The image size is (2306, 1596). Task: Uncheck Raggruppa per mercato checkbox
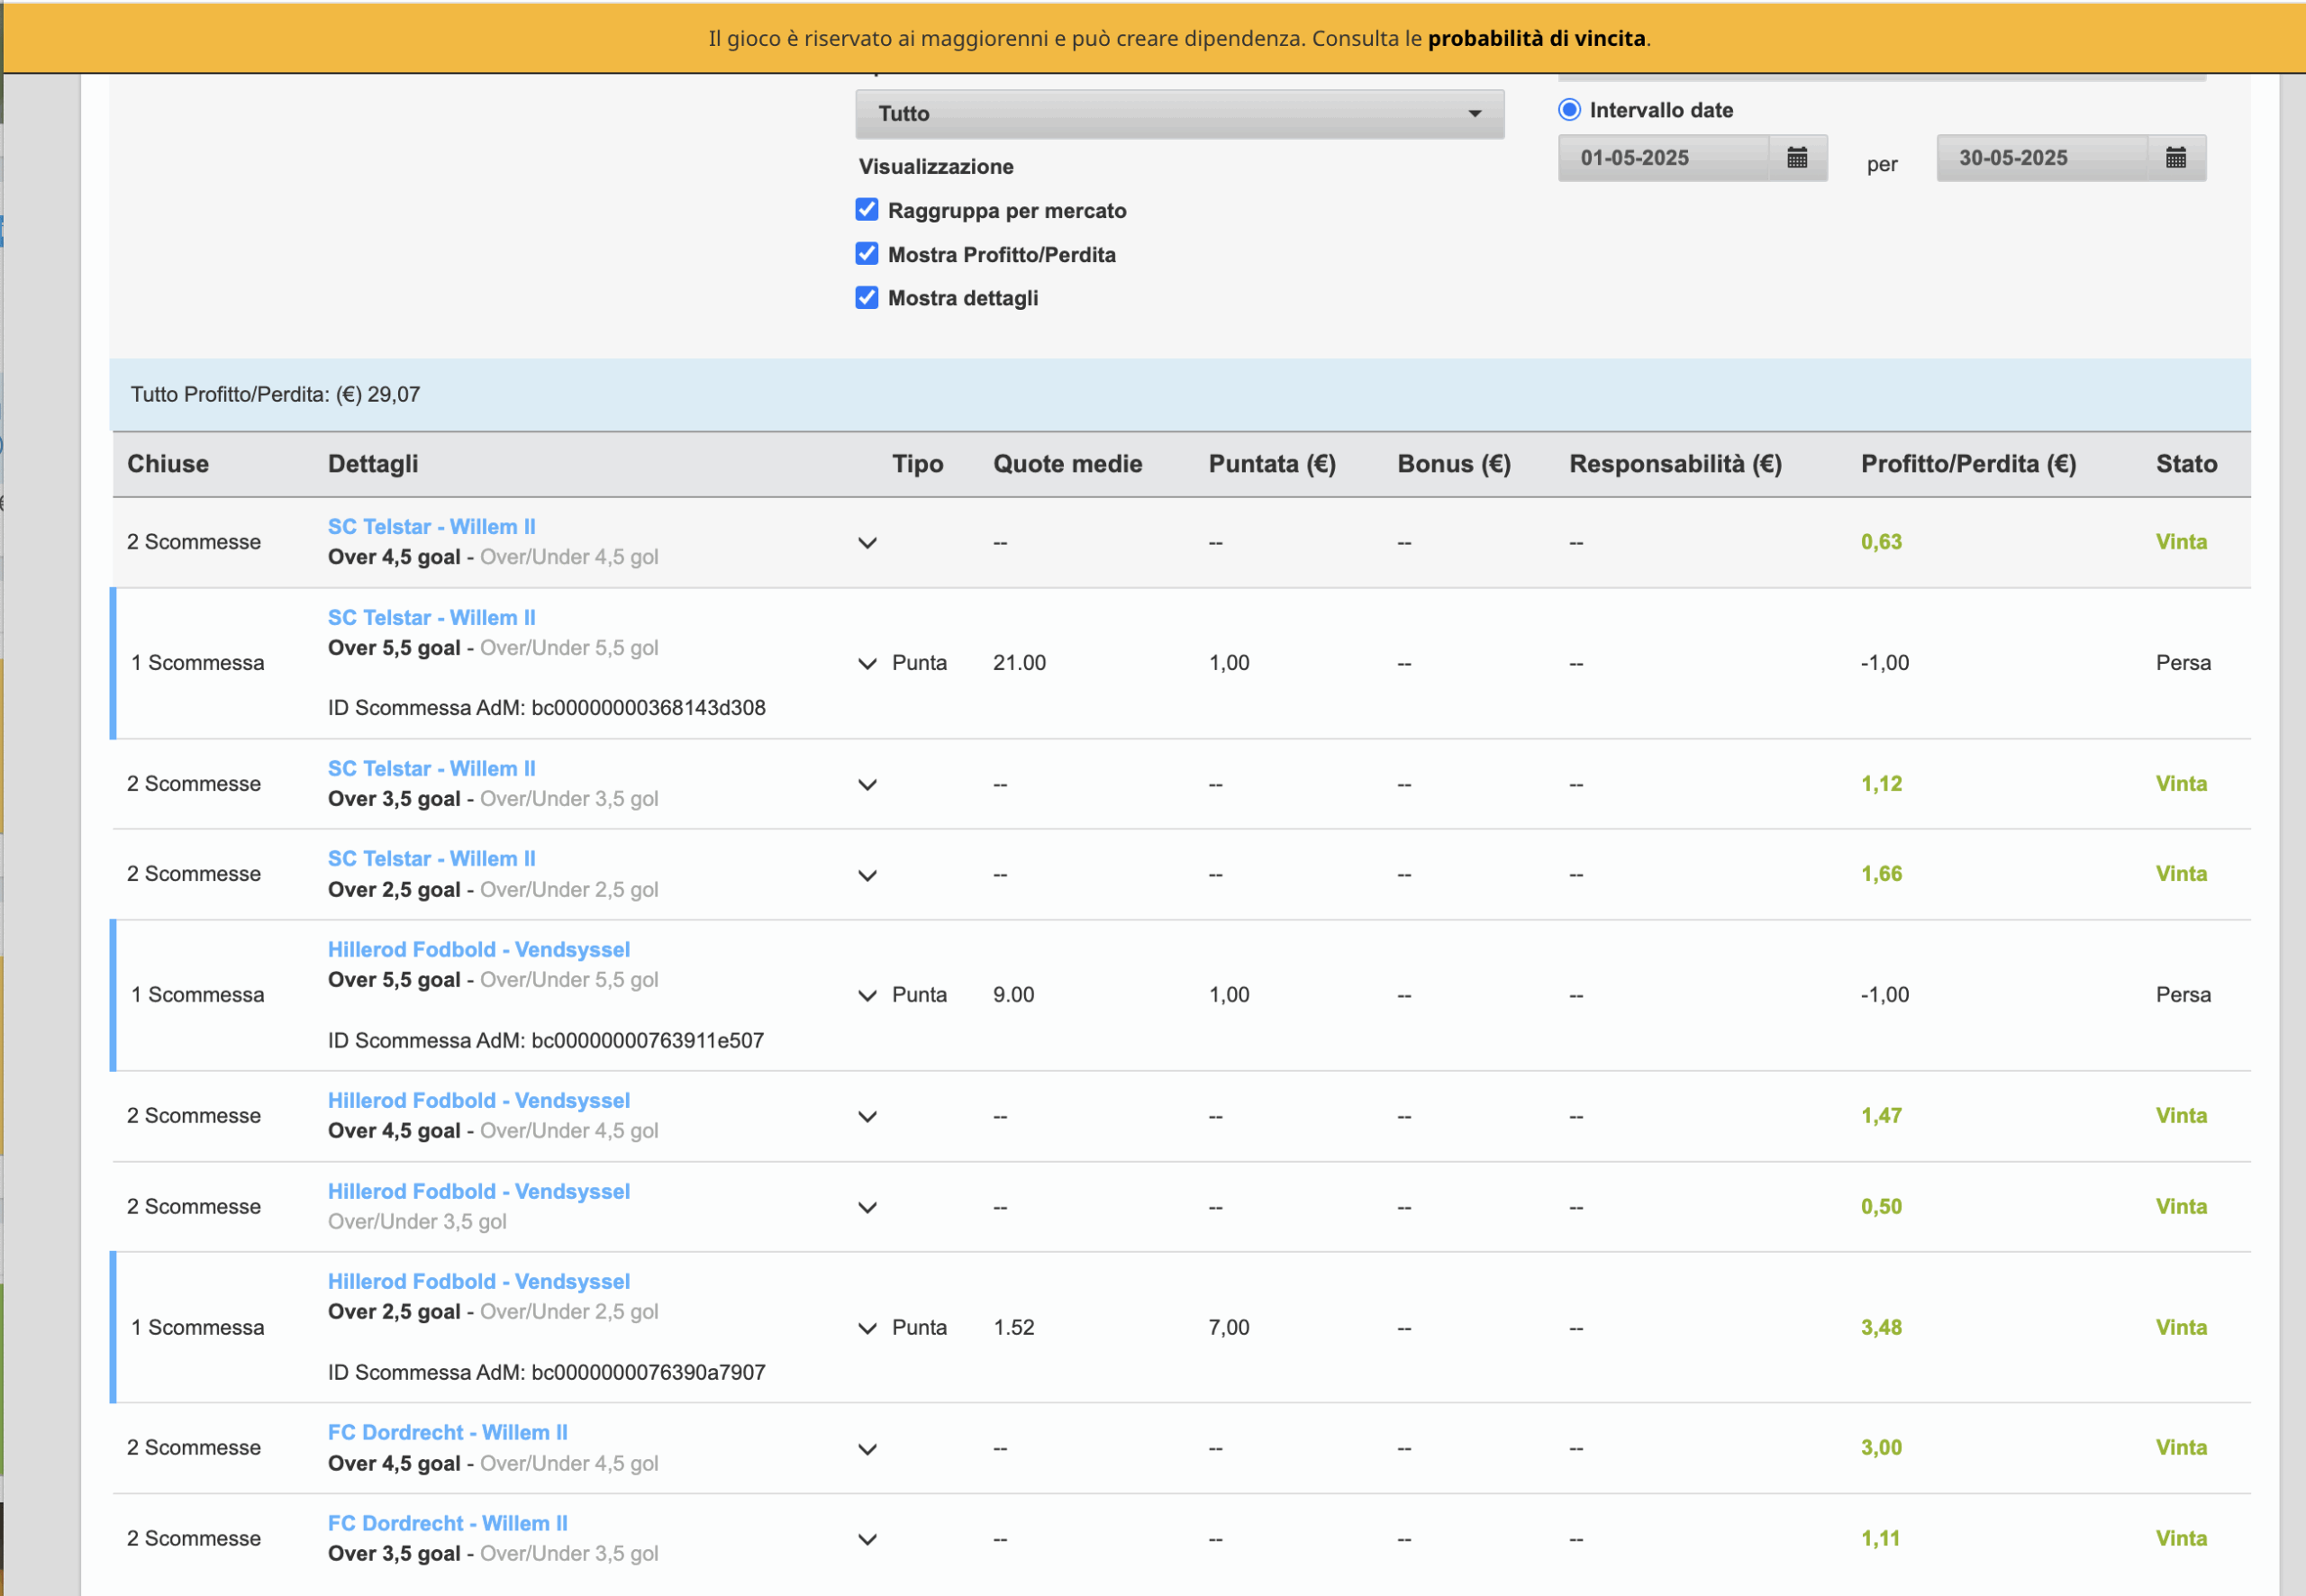(x=867, y=210)
